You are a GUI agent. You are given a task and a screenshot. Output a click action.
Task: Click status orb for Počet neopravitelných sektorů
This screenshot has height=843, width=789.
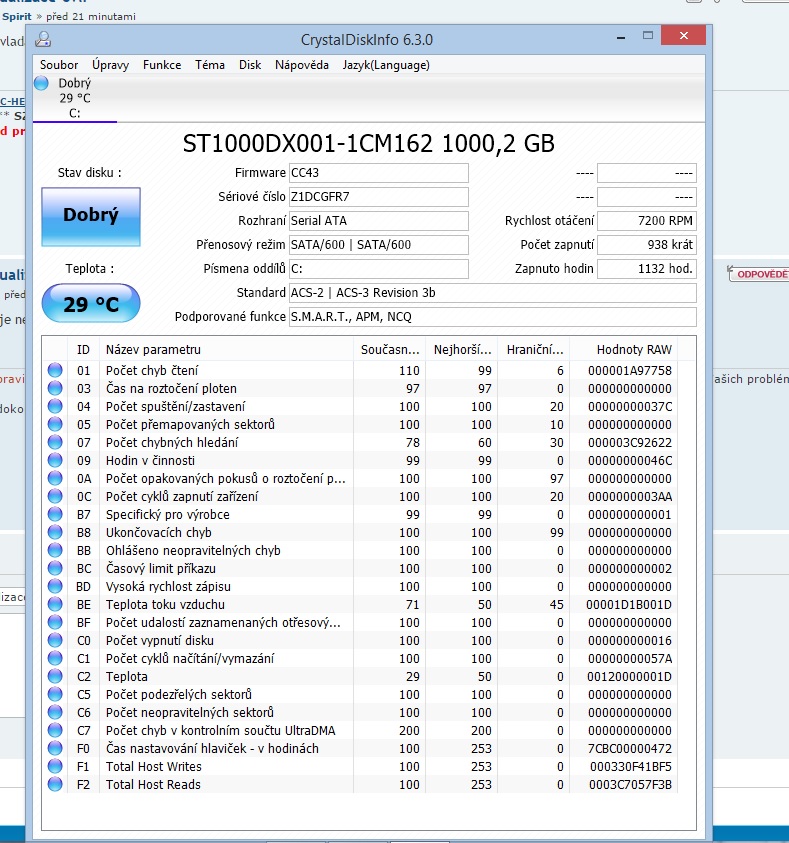point(55,712)
